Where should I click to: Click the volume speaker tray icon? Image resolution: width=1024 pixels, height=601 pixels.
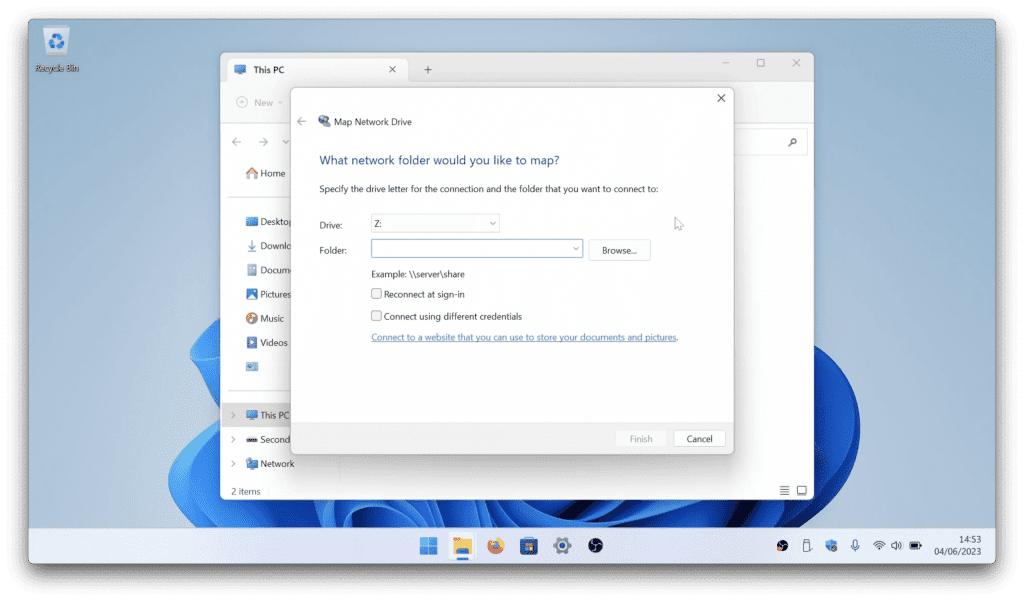point(897,545)
